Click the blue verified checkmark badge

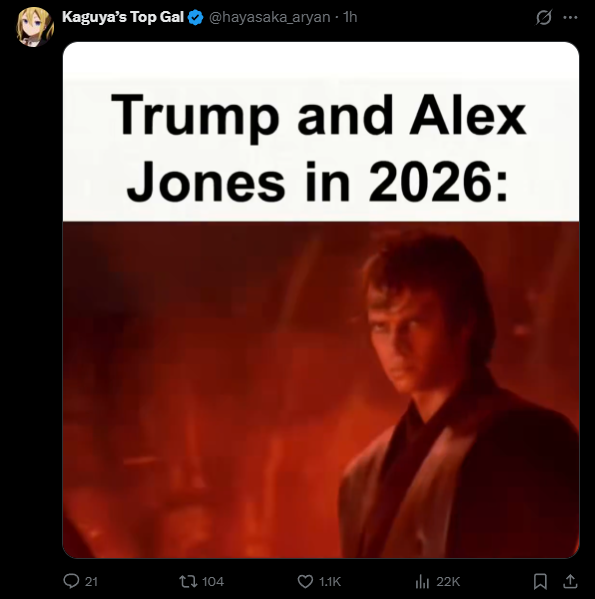pyautogui.click(x=196, y=18)
